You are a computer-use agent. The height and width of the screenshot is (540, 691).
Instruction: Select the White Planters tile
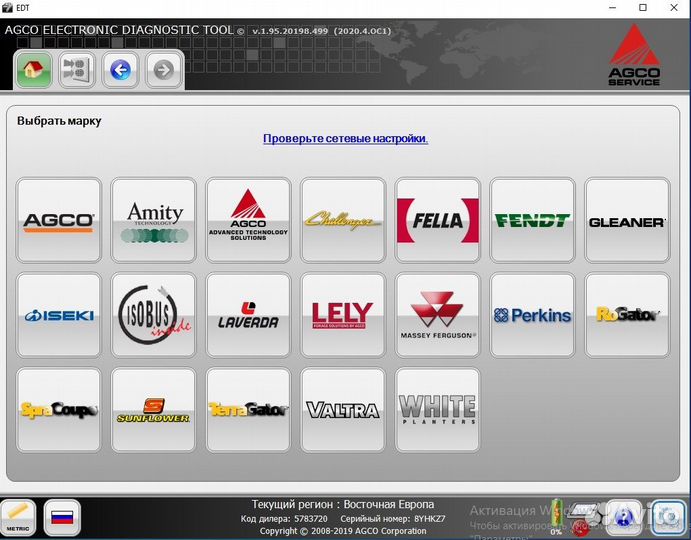[x=437, y=409]
